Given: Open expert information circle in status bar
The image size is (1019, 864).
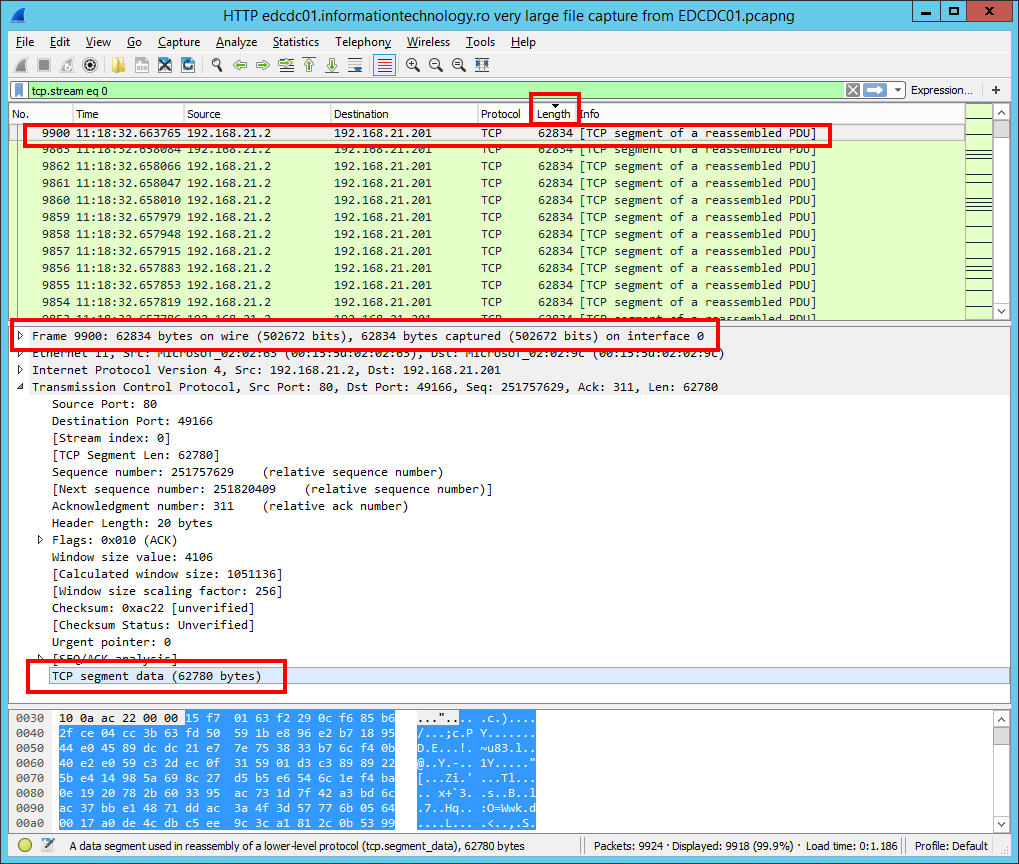Looking at the screenshot, I should click(25, 845).
